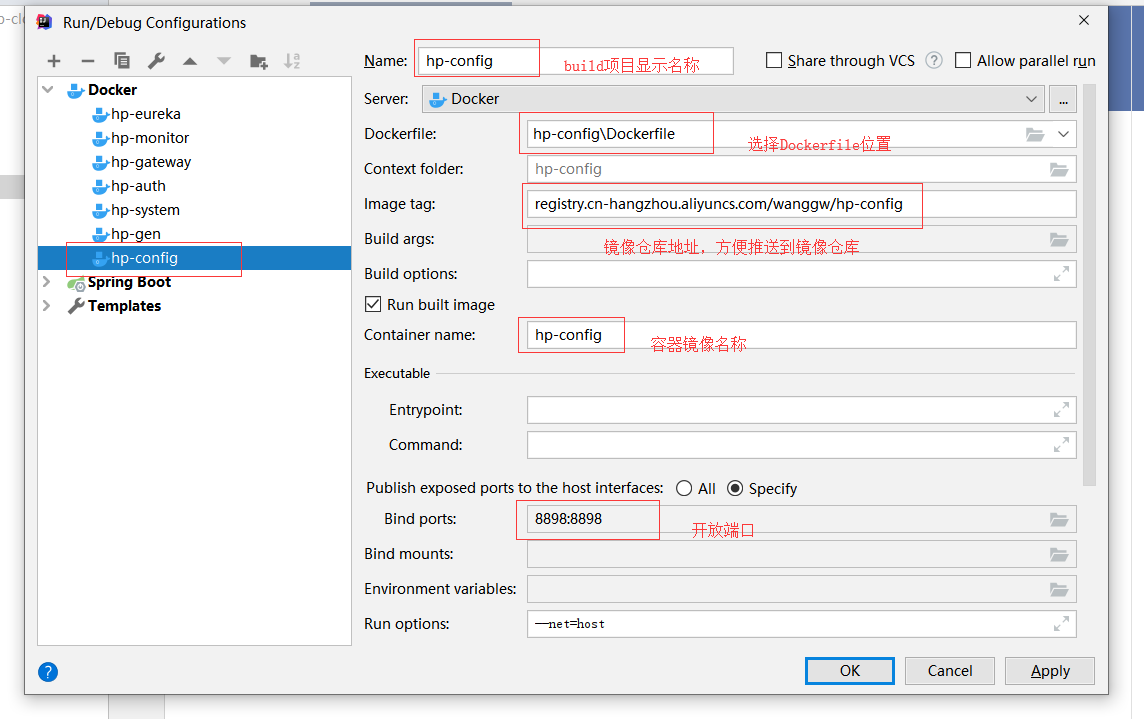Sort the configurations alphabetically
The image size is (1144, 719).
pyautogui.click(x=292, y=61)
